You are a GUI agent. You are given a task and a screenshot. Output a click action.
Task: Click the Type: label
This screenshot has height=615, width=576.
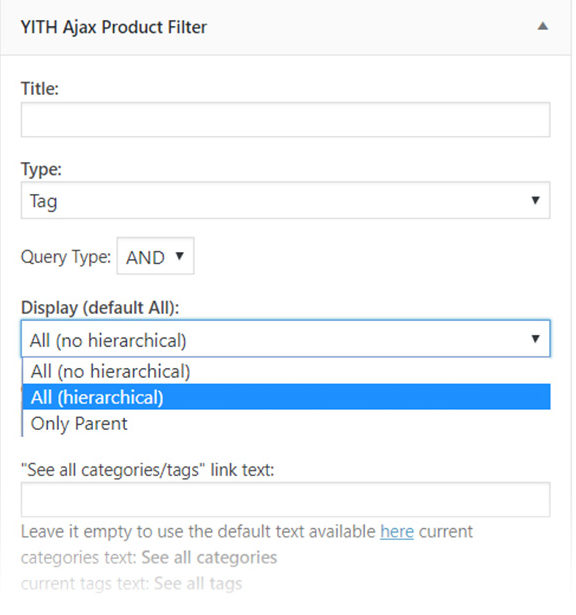click(x=41, y=169)
